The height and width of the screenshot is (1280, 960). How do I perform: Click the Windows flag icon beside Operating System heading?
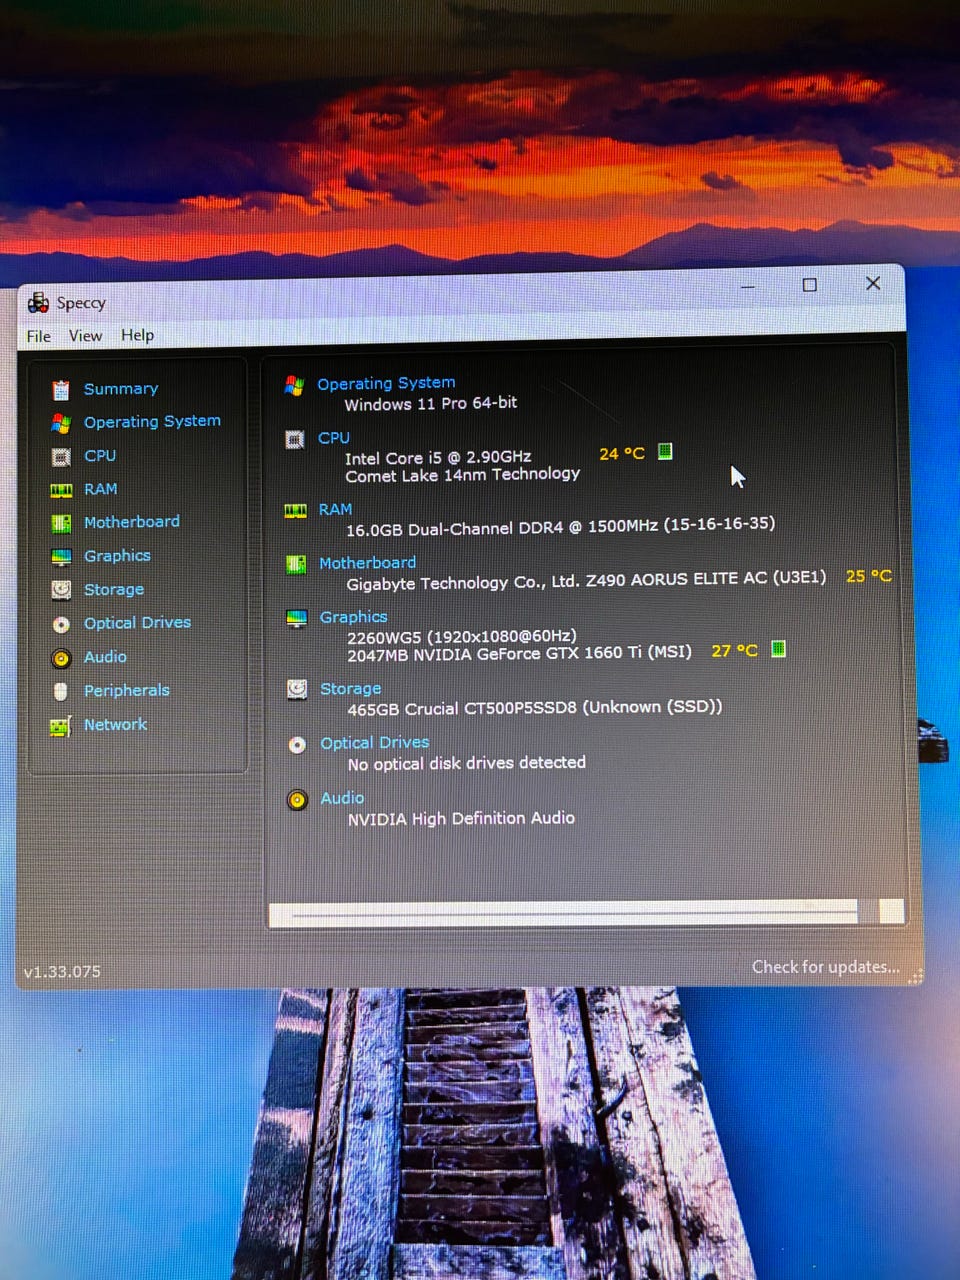pyautogui.click(x=294, y=385)
